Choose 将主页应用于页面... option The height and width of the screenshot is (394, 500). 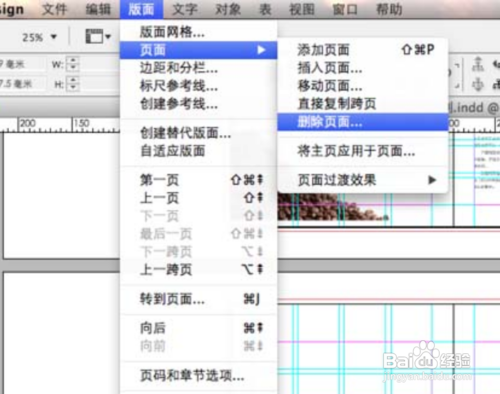click(362, 151)
